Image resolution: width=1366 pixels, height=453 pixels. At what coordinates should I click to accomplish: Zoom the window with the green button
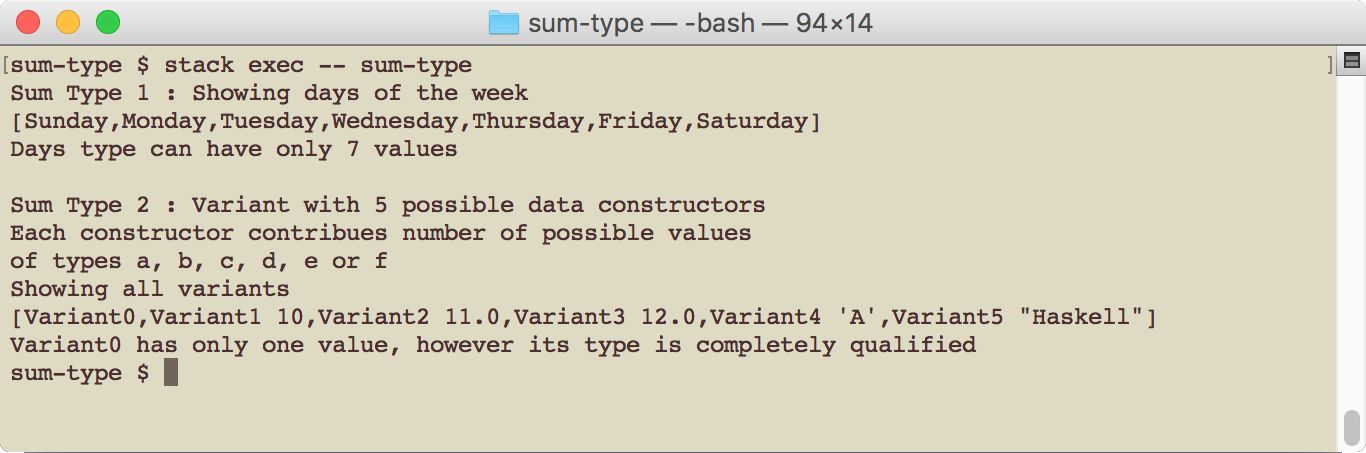click(x=107, y=22)
